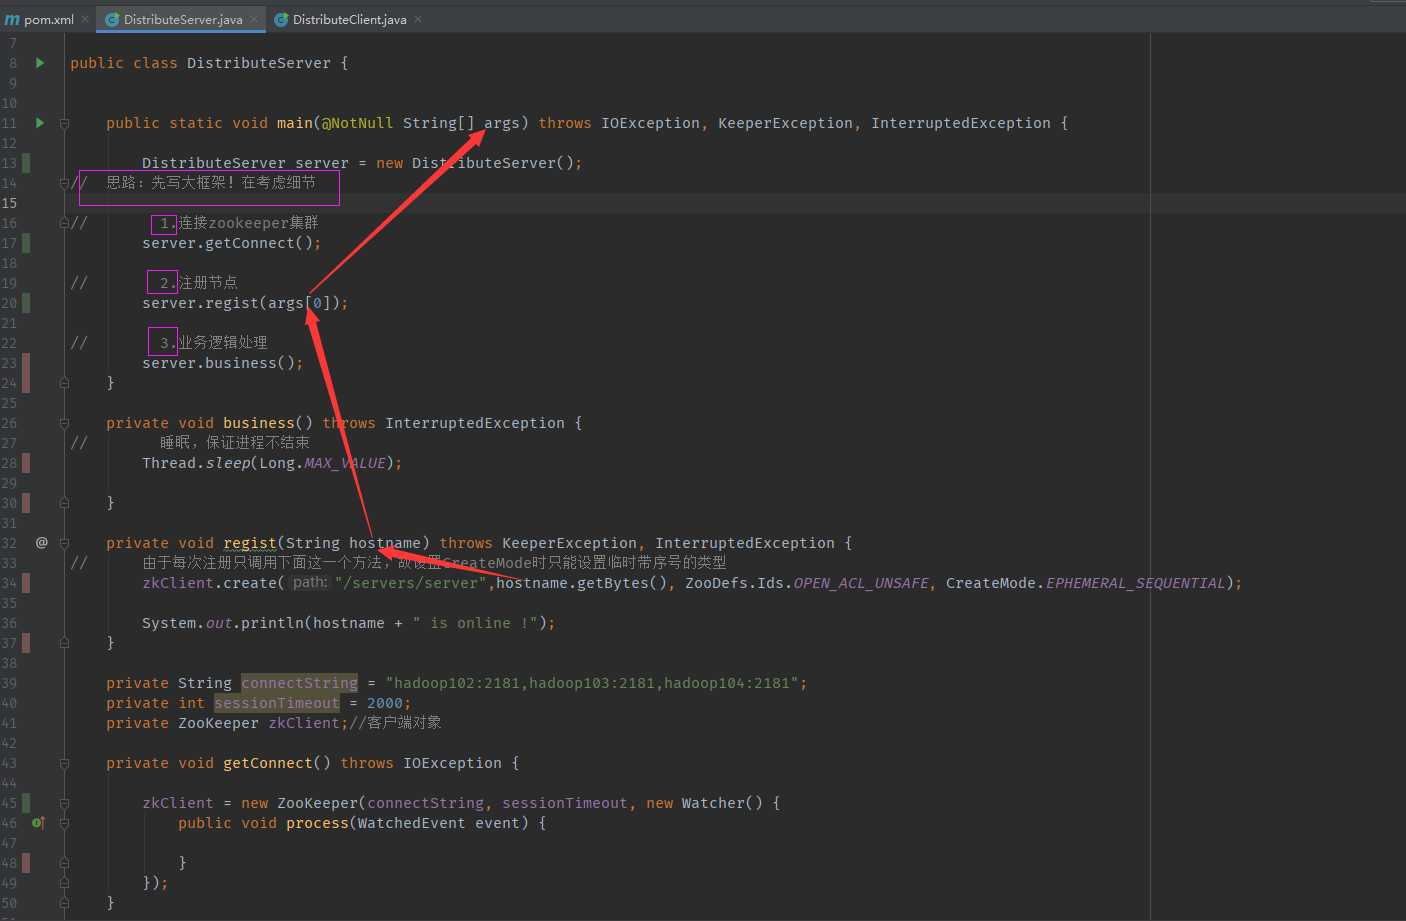This screenshot has height=921, width=1406.
Task: Close the pom.xml tab
Action: pos(85,19)
